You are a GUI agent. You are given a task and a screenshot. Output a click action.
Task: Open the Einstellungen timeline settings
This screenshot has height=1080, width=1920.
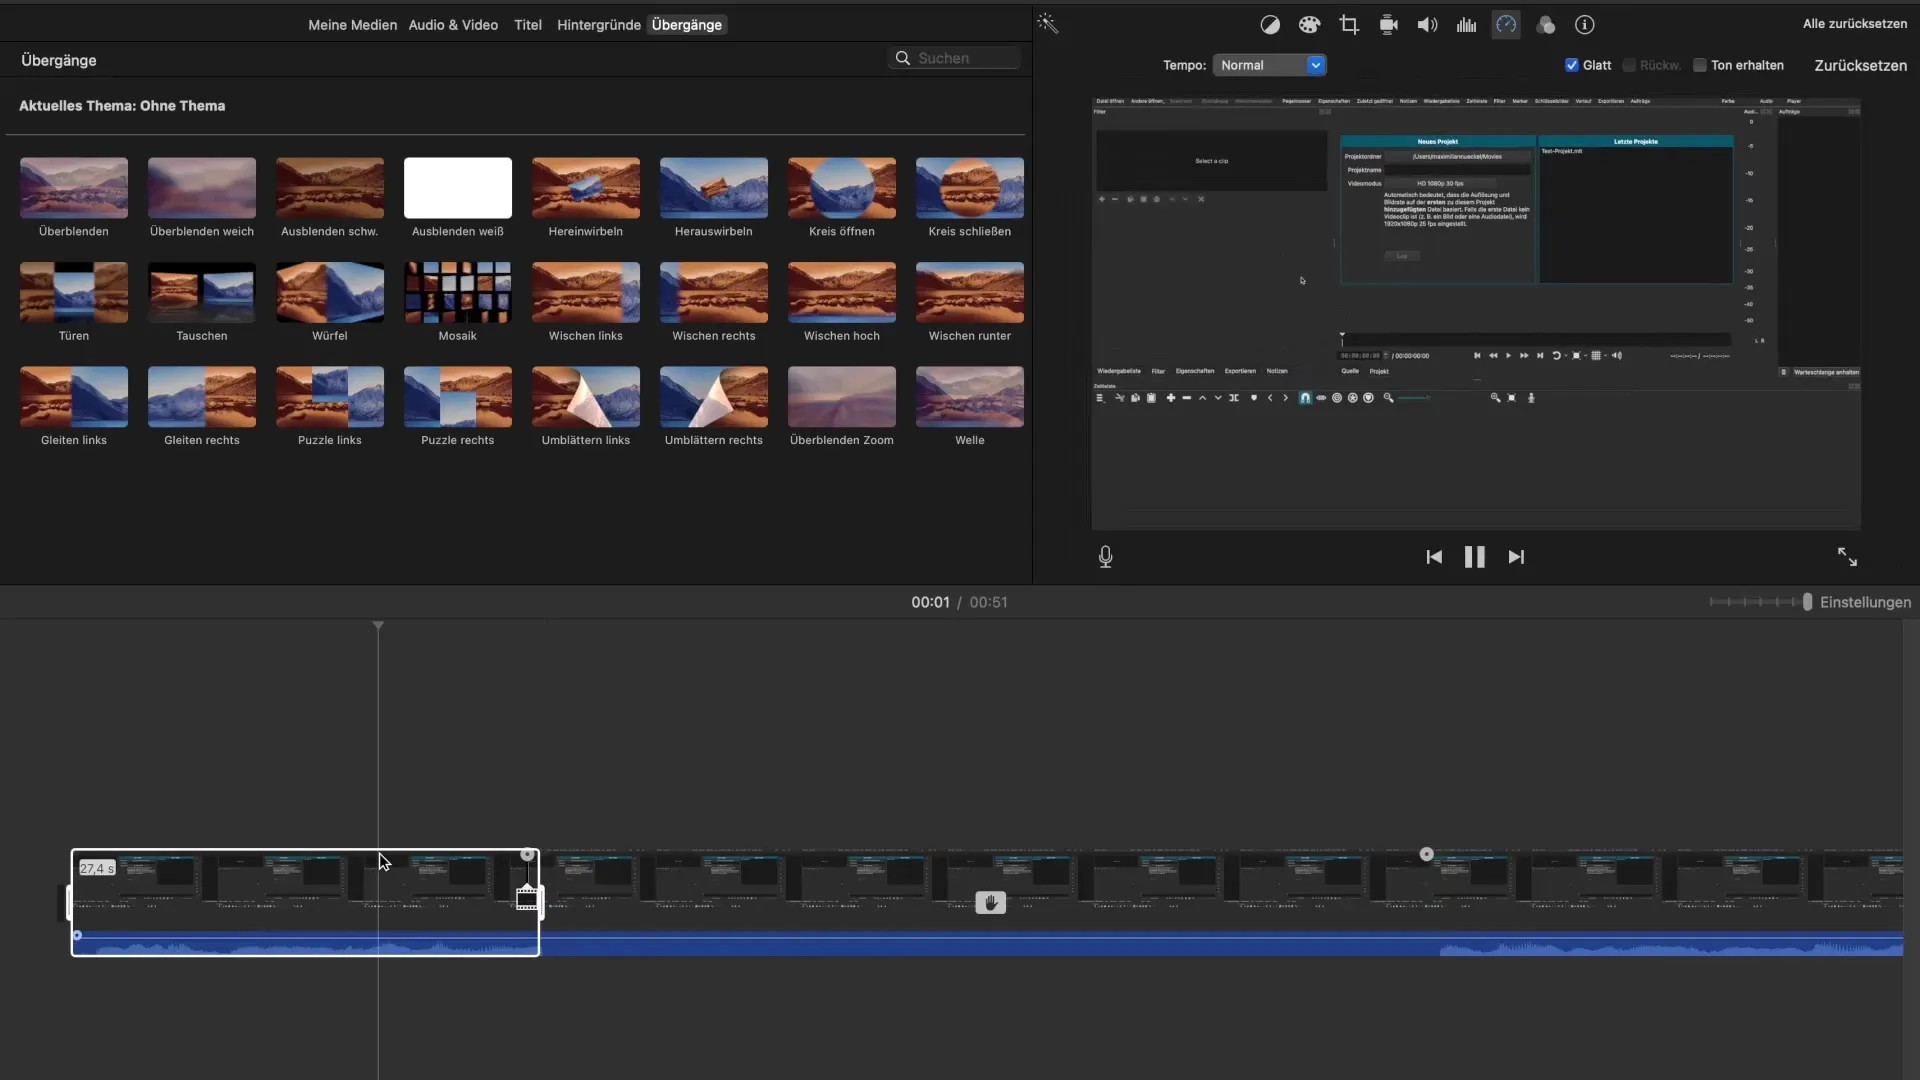1865,602
